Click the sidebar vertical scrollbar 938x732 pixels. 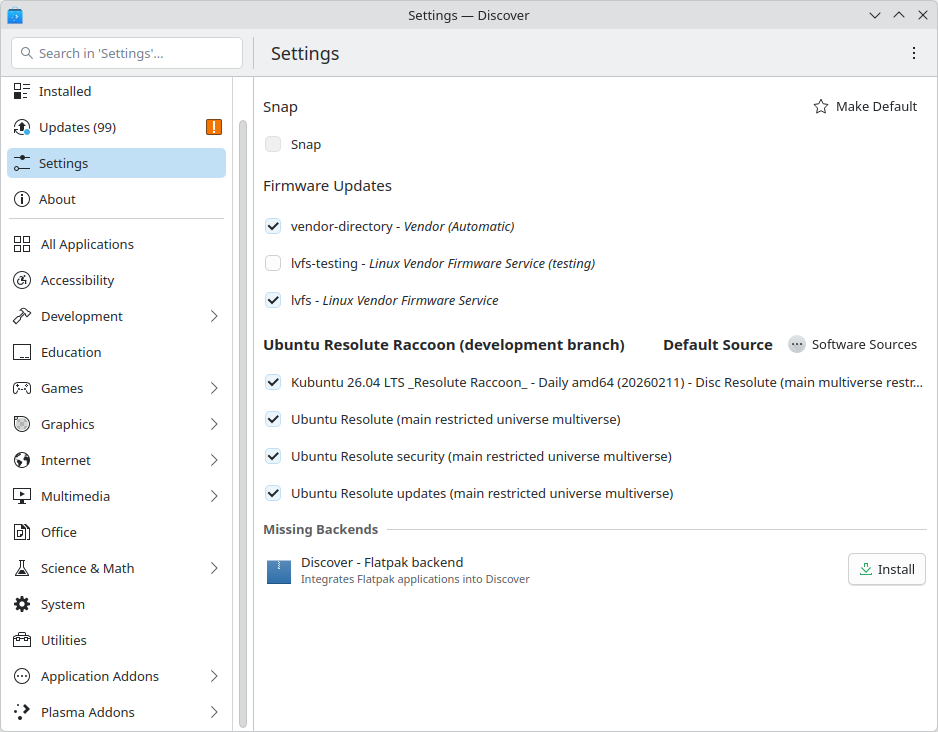coord(243,420)
